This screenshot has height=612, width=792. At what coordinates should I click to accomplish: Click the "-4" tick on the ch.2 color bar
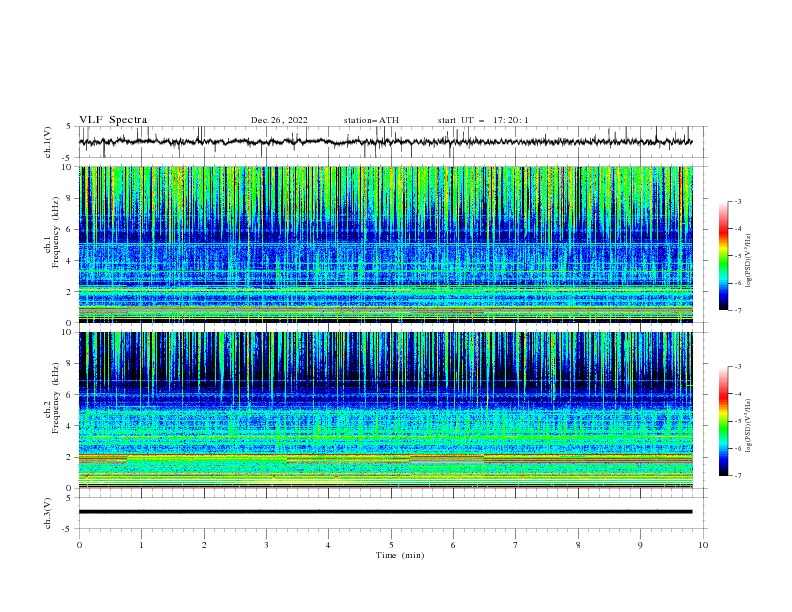point(737,394)
